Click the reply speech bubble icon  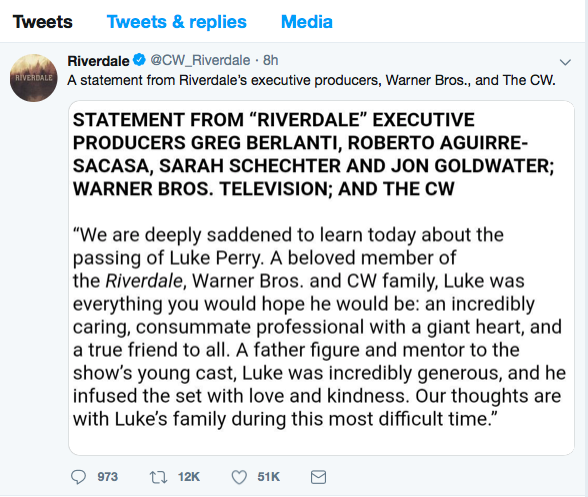(x=78, y=477)
